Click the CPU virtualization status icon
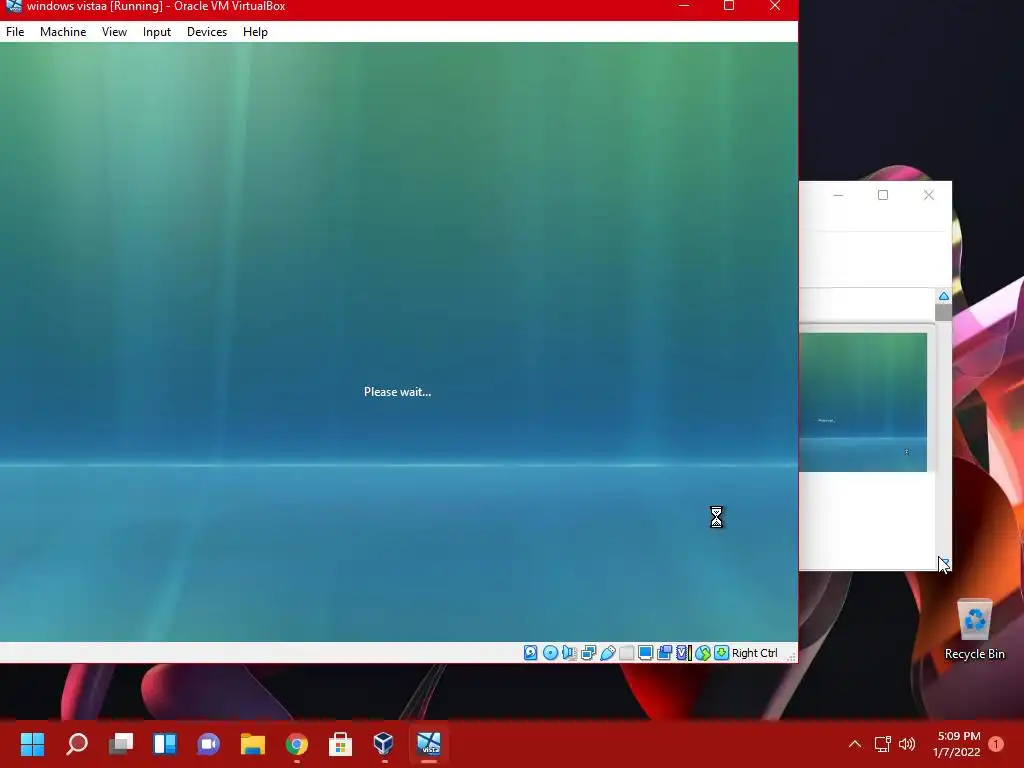The height and width of the screenshot is (768, 1024). click(683, 652)
